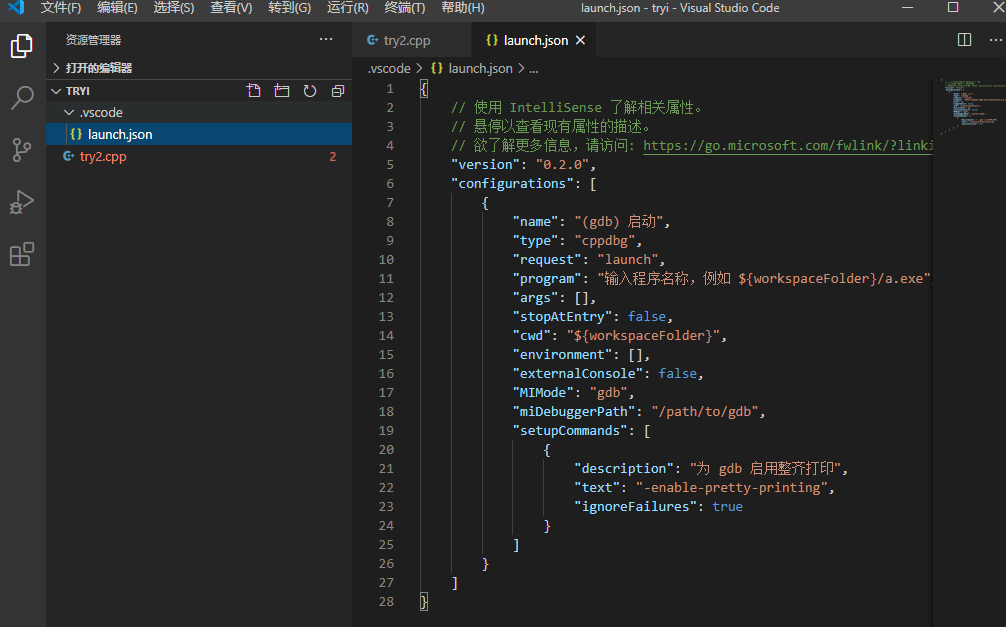1006x627 pixels.
Task: Open explorer panel more actions menu
Action: click(326, 39)
